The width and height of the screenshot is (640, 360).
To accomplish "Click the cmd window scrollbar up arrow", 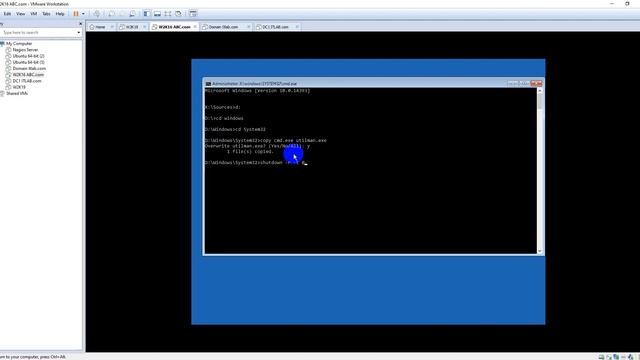I will tap(540, 91).
